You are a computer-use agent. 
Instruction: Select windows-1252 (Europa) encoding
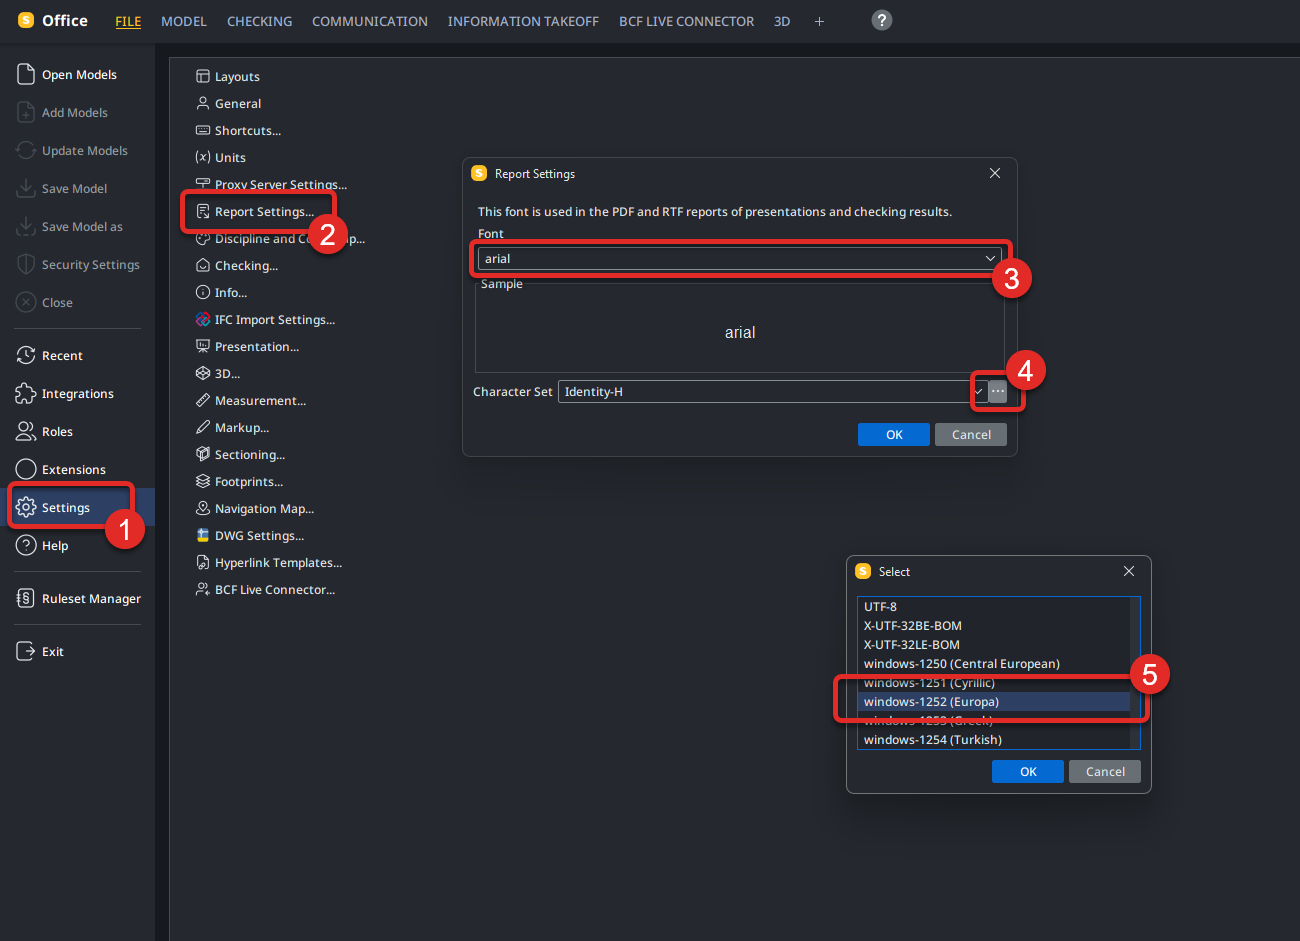tap(994, 702)
